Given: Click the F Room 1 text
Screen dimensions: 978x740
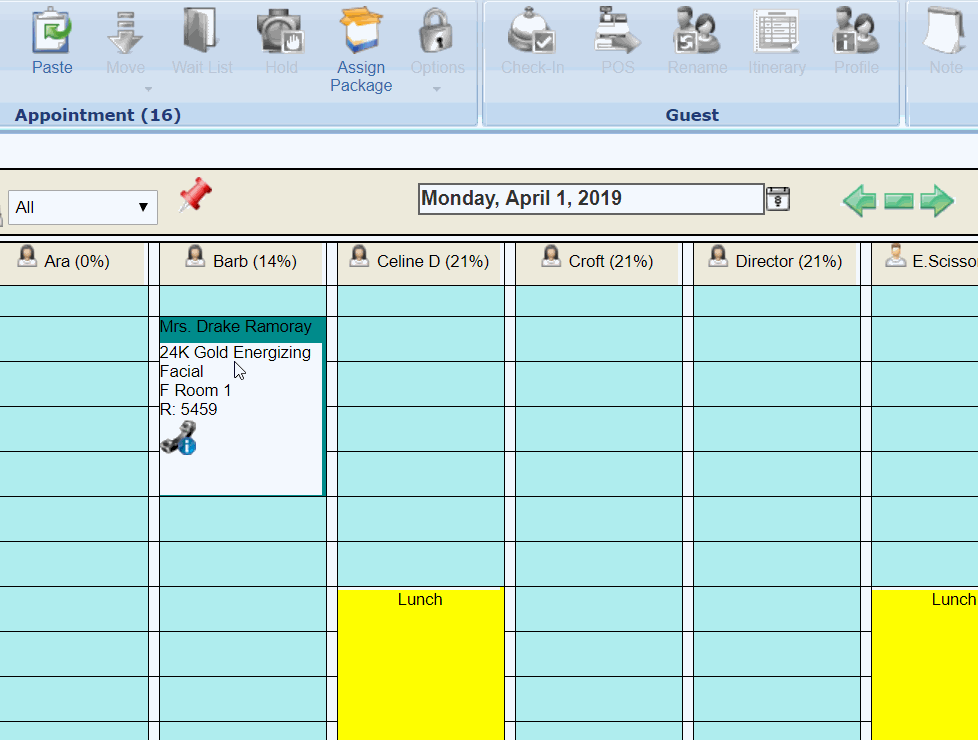Looking at the screenshot, I should pyautogui.click(x=195, y=391).
